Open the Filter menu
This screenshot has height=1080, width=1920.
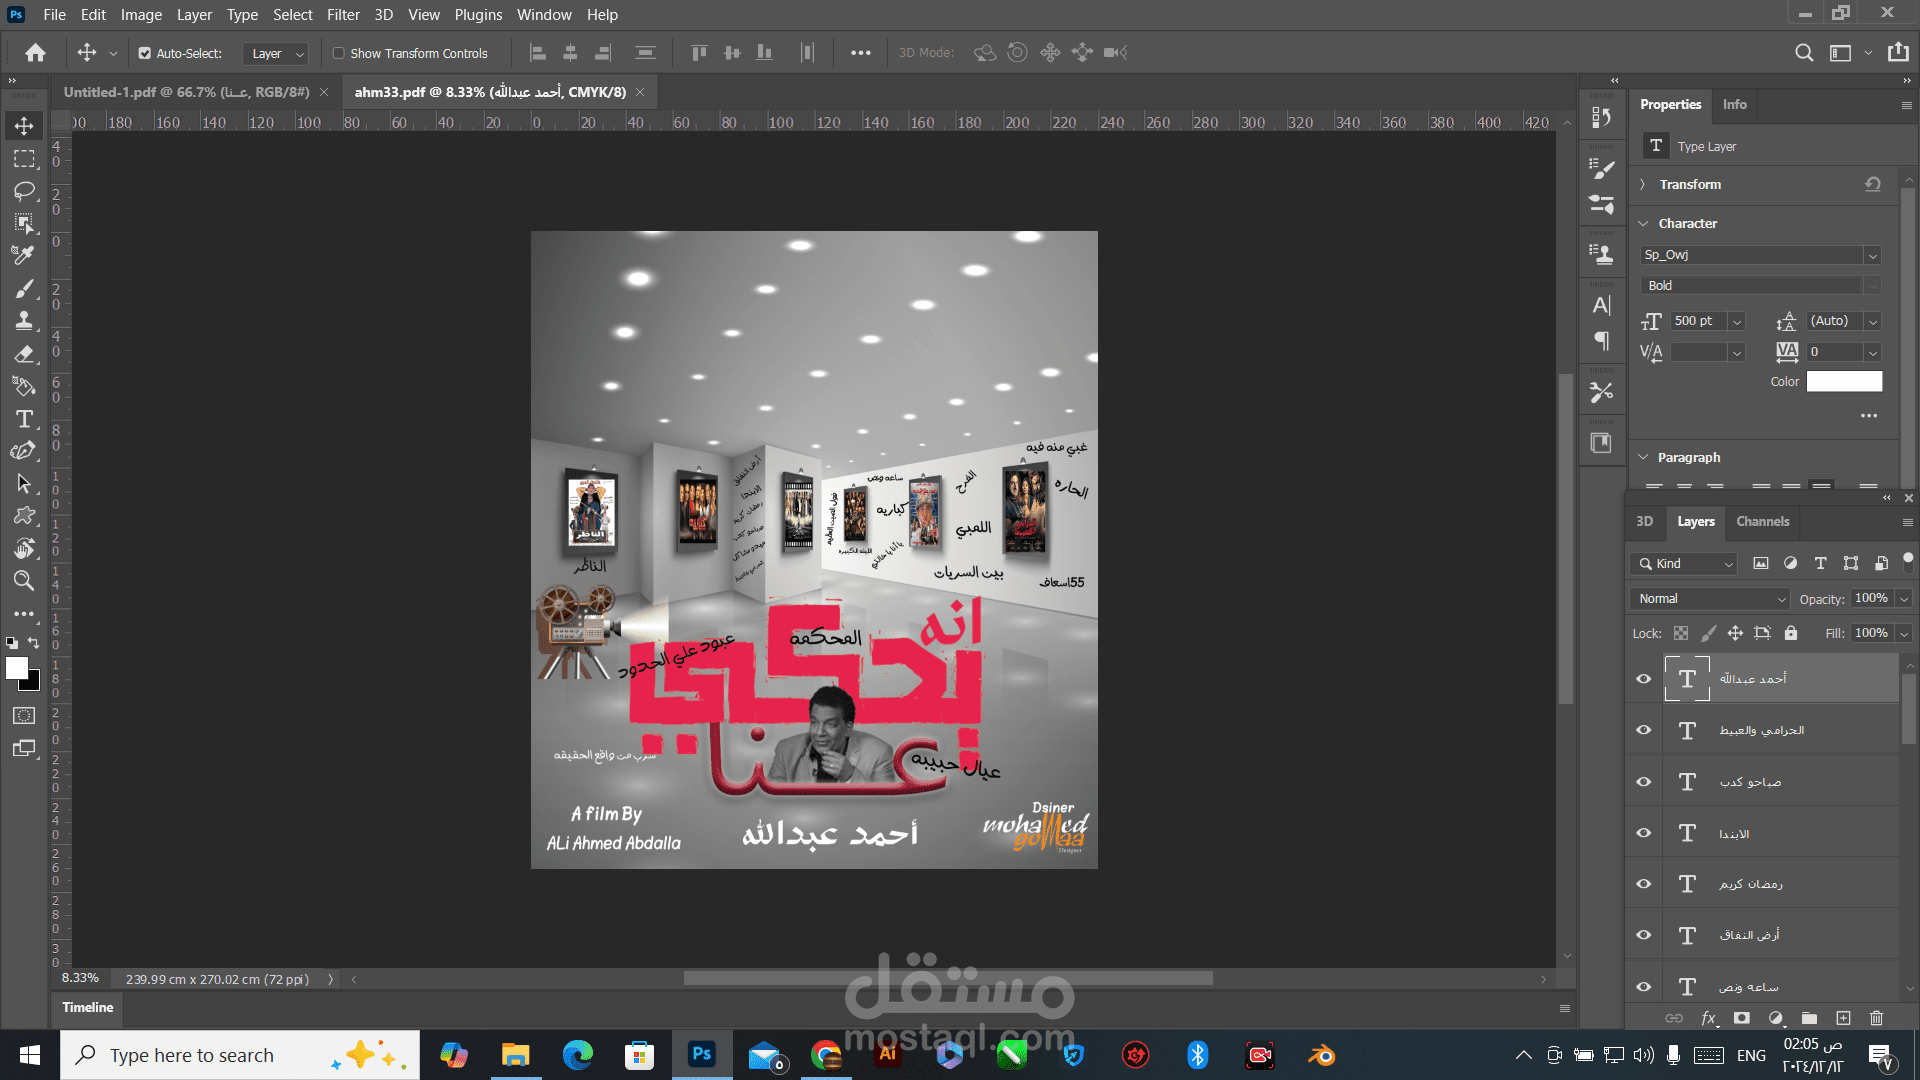tap(343, 14)
